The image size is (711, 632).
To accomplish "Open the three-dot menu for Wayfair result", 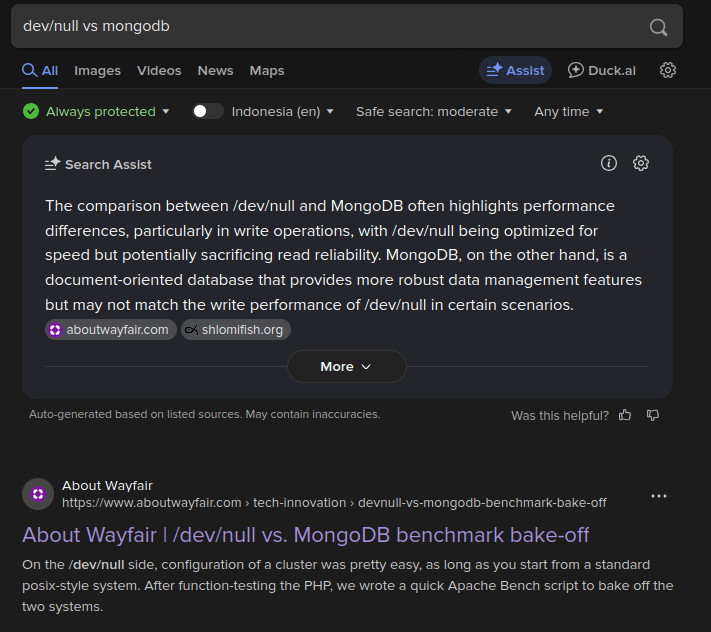I will click(659, 496).
